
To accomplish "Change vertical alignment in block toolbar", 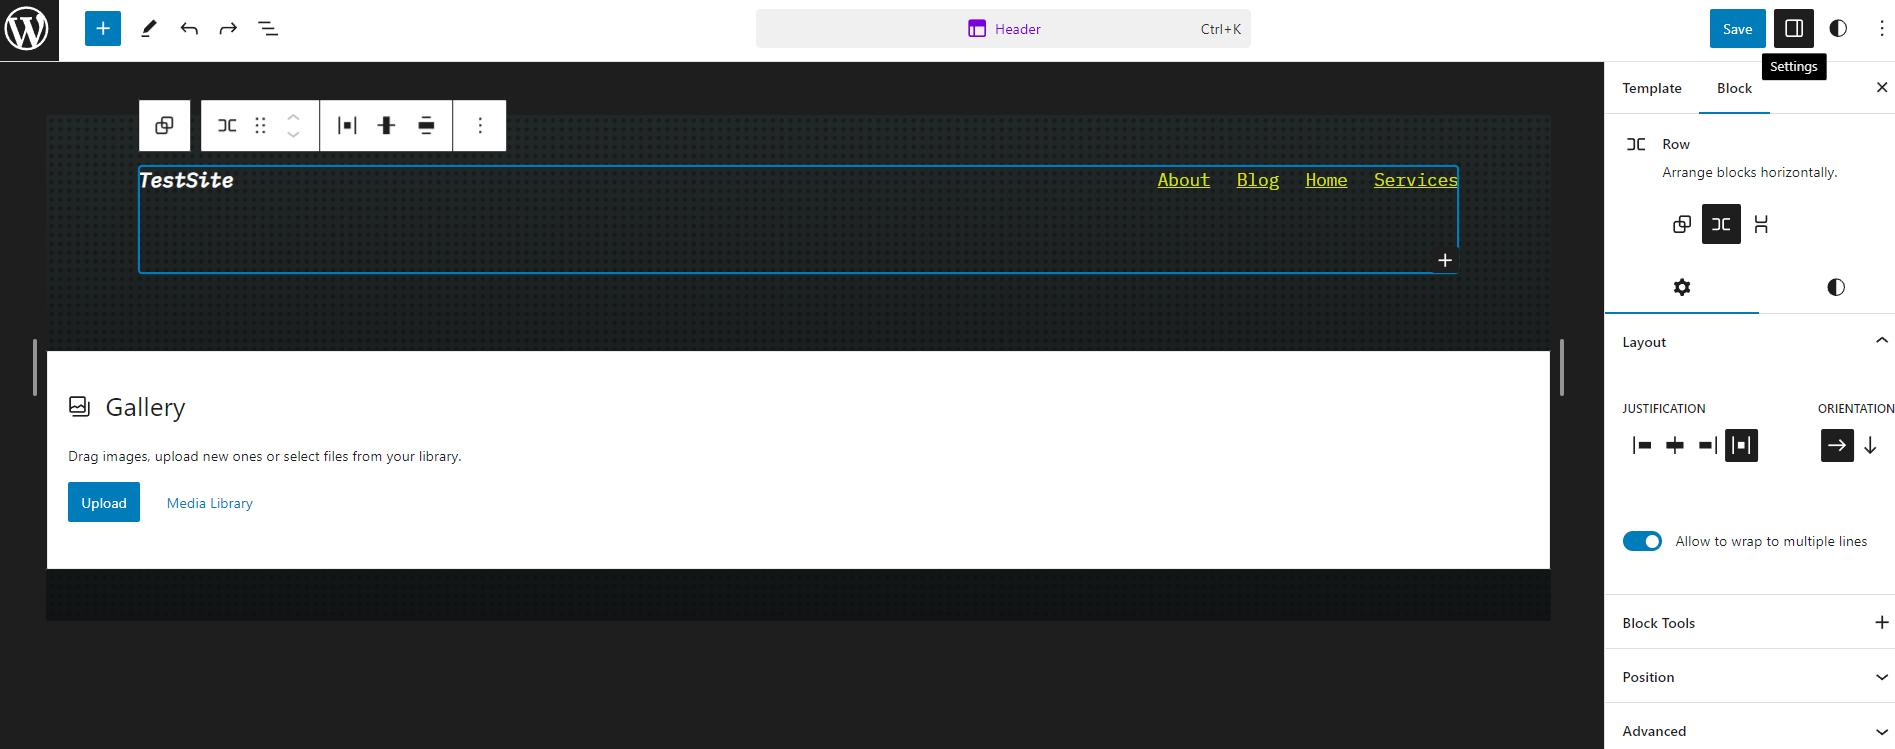I will click(x=386, y=125).
